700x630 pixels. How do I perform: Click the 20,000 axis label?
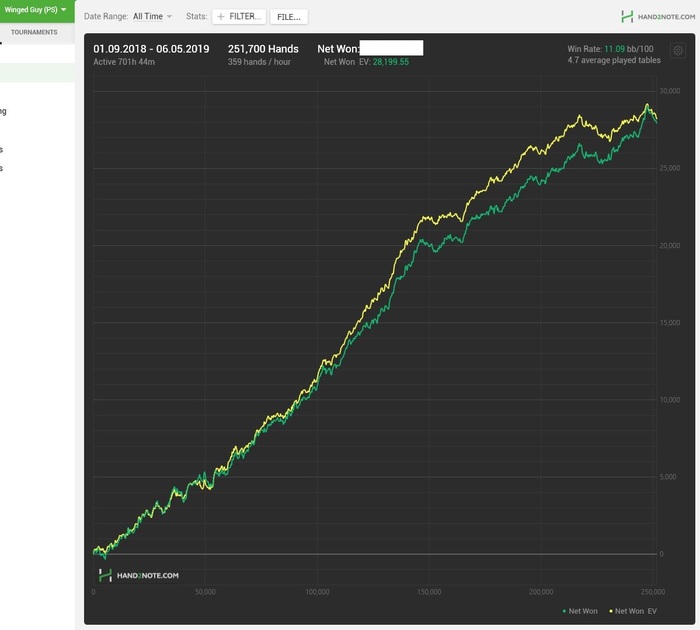point(670,246)
